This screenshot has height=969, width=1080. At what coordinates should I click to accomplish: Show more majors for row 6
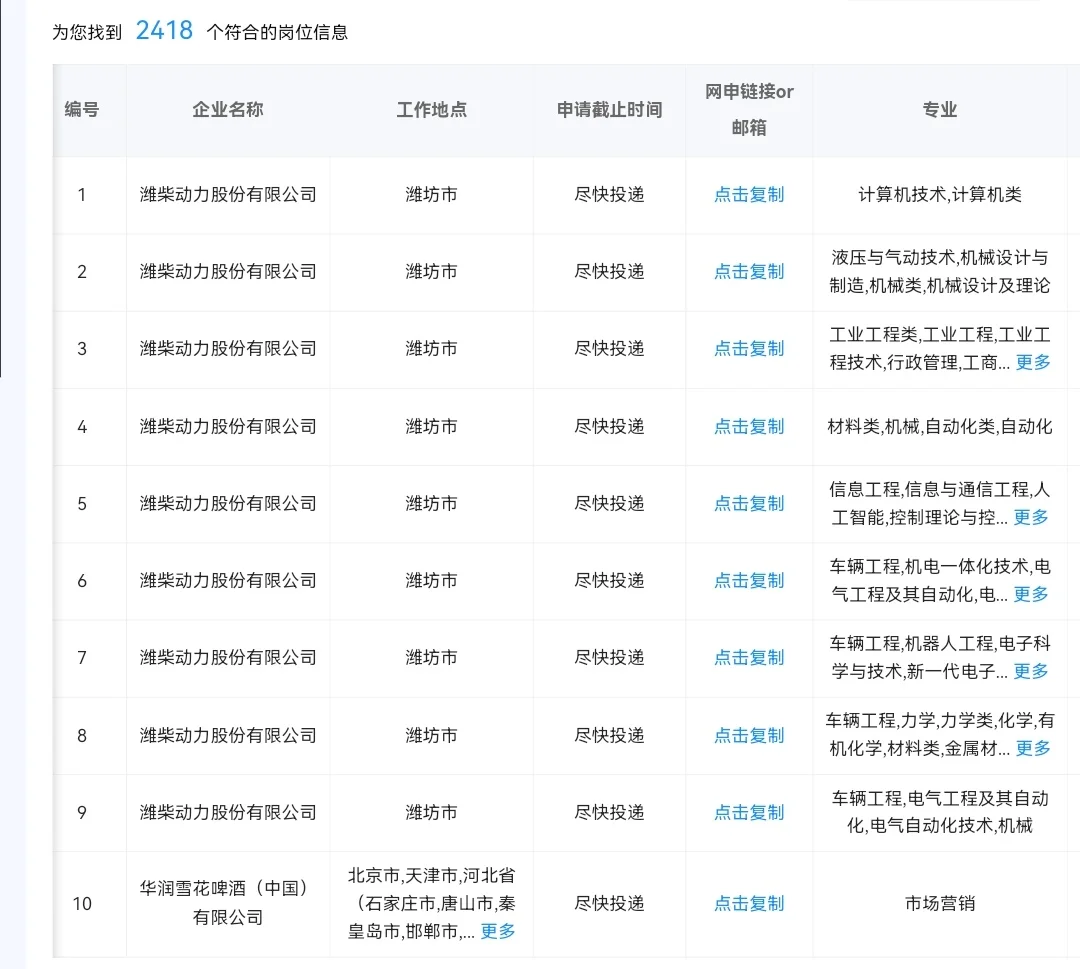pyautogui.click(x=1031, y=594)
